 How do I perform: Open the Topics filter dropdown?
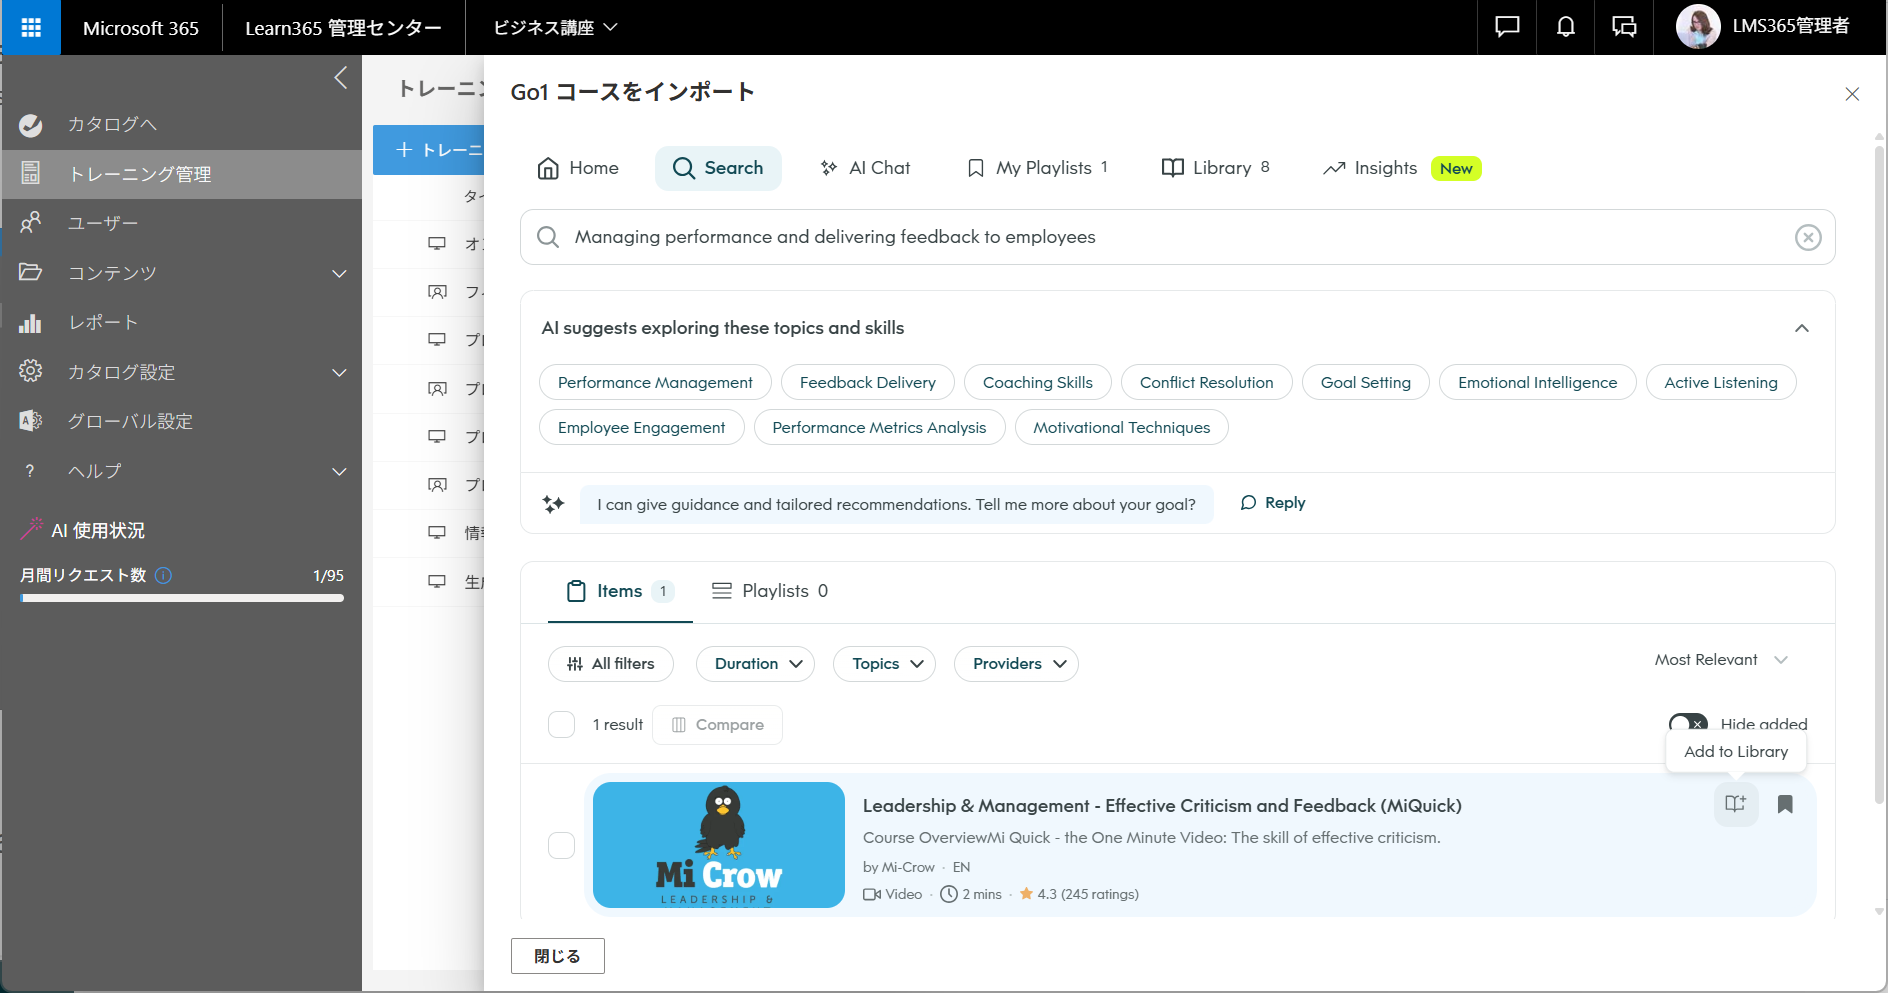pos(884,664)
